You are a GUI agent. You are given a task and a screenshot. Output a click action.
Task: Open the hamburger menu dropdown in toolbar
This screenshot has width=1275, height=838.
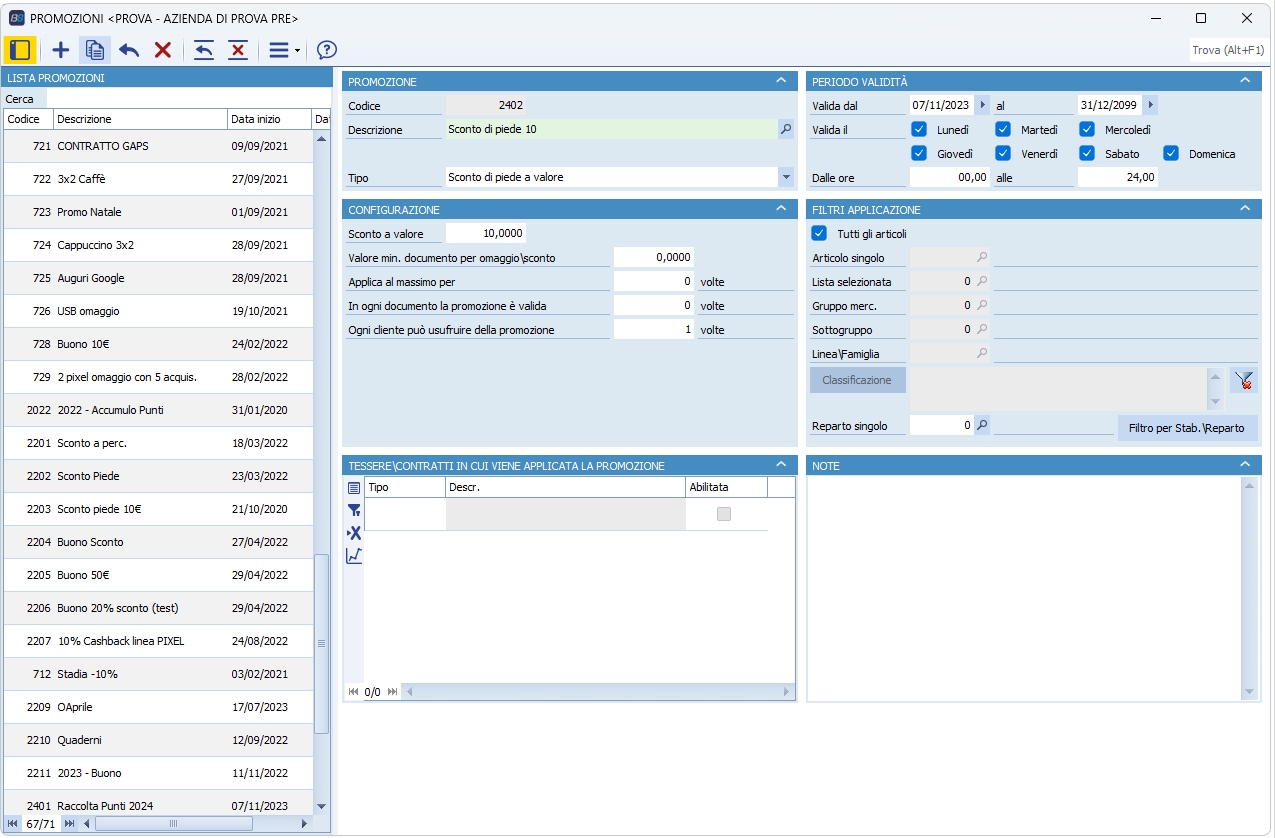click(x=284, y=50)
